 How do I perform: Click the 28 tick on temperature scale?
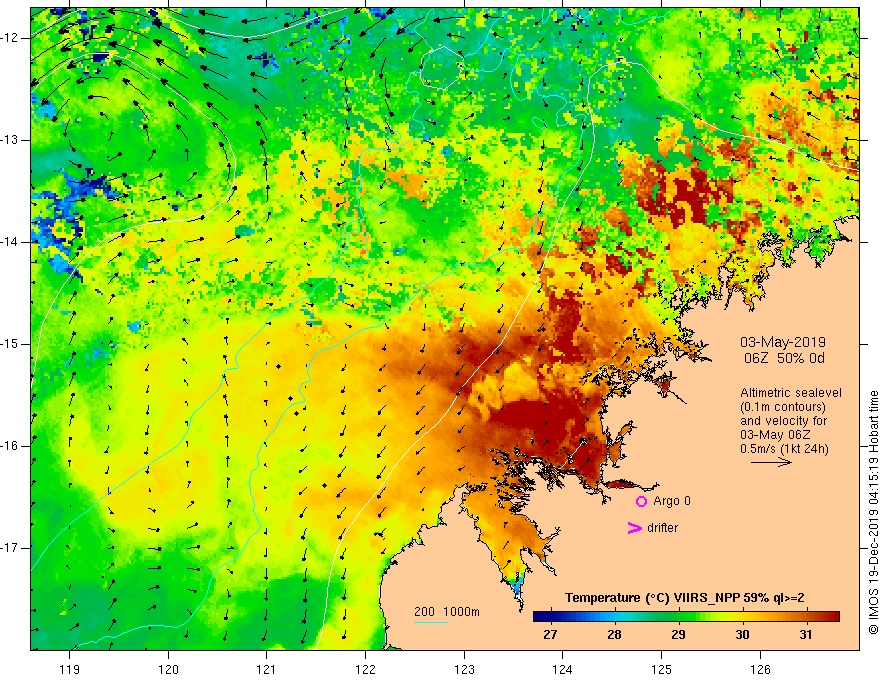coord(614,635)
